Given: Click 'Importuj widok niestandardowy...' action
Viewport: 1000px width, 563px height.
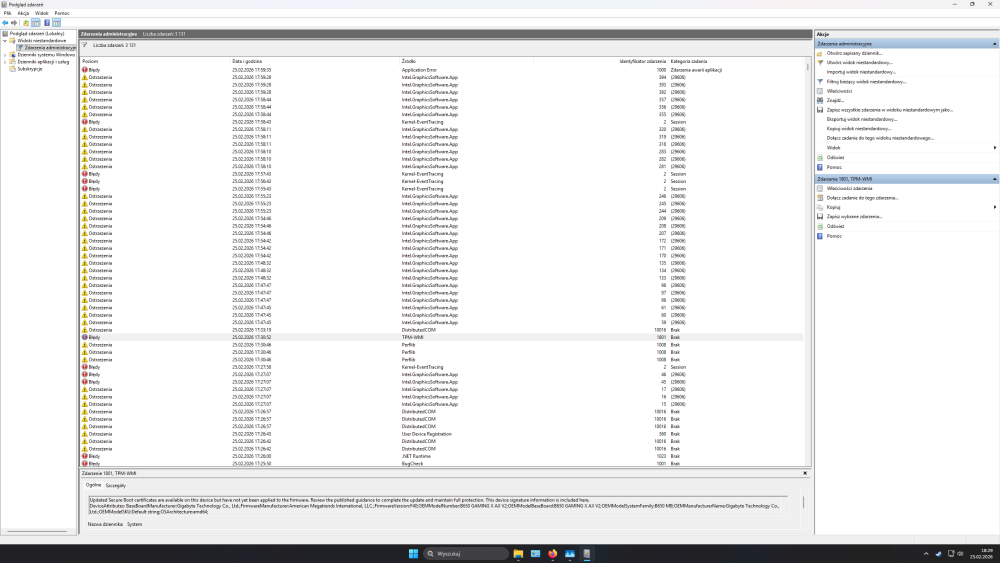Looking at the screenshot, I should (x=861, y=72).
